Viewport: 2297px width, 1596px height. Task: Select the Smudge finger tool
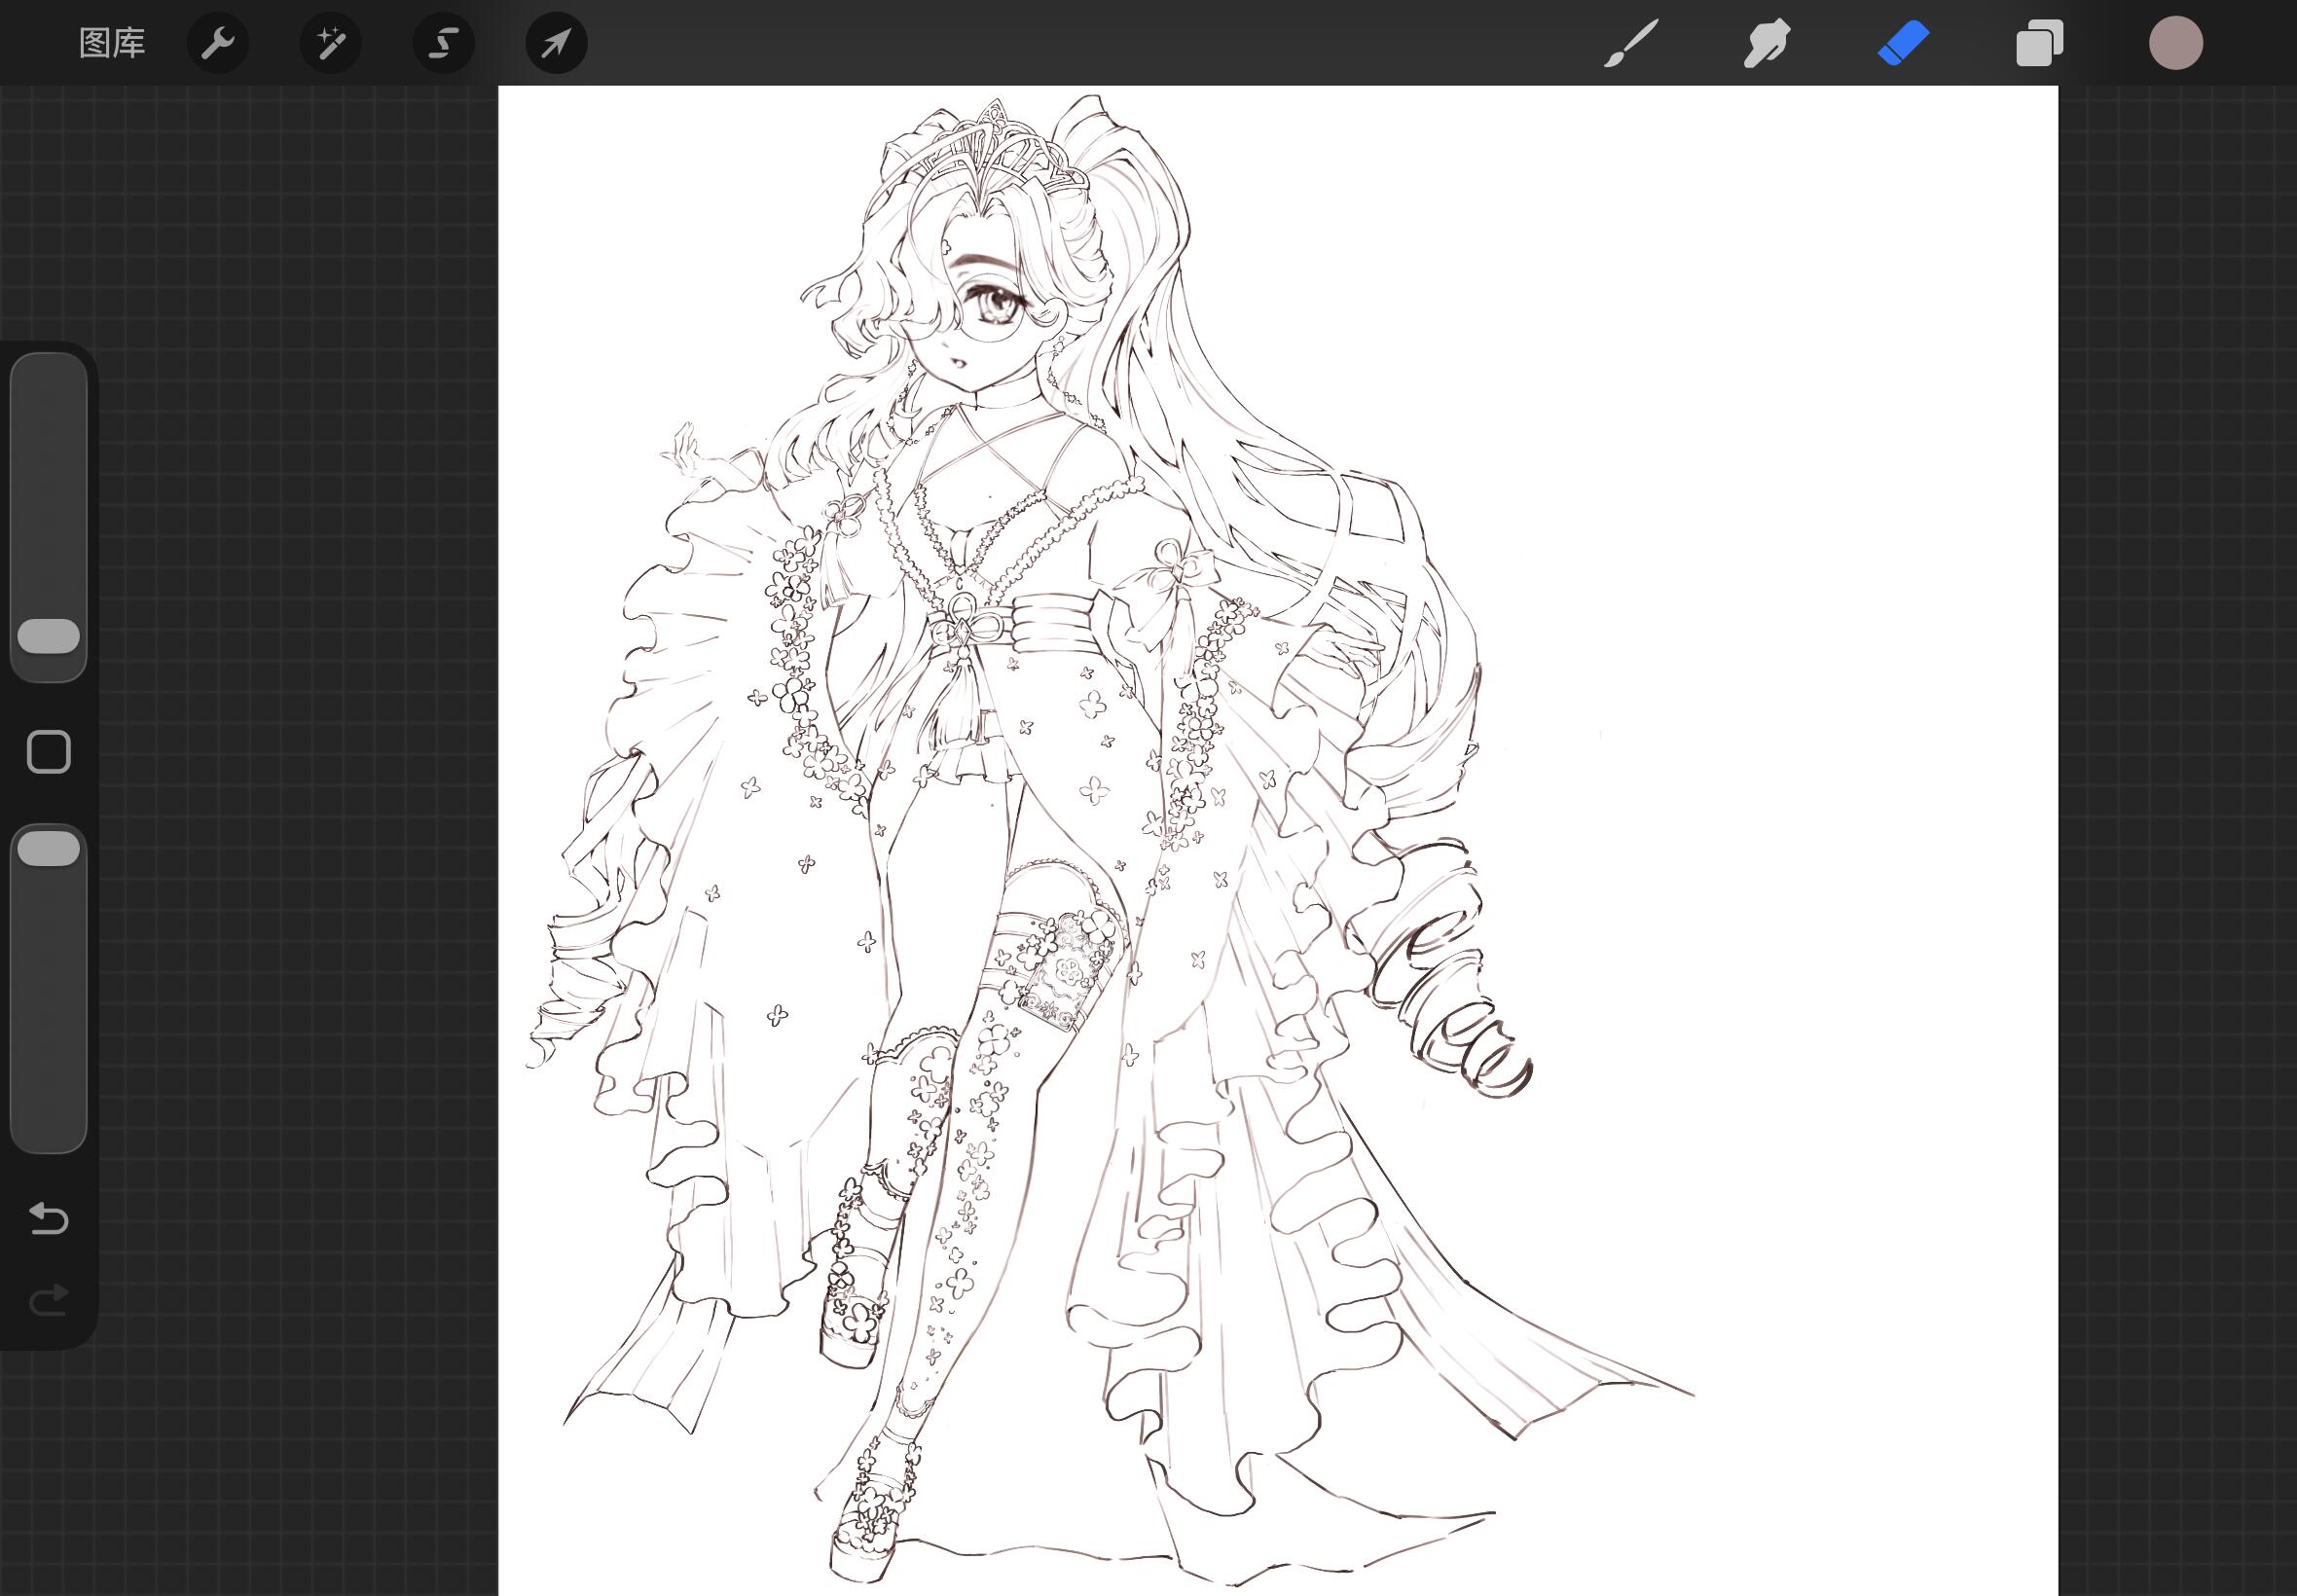coord(1767,44)
